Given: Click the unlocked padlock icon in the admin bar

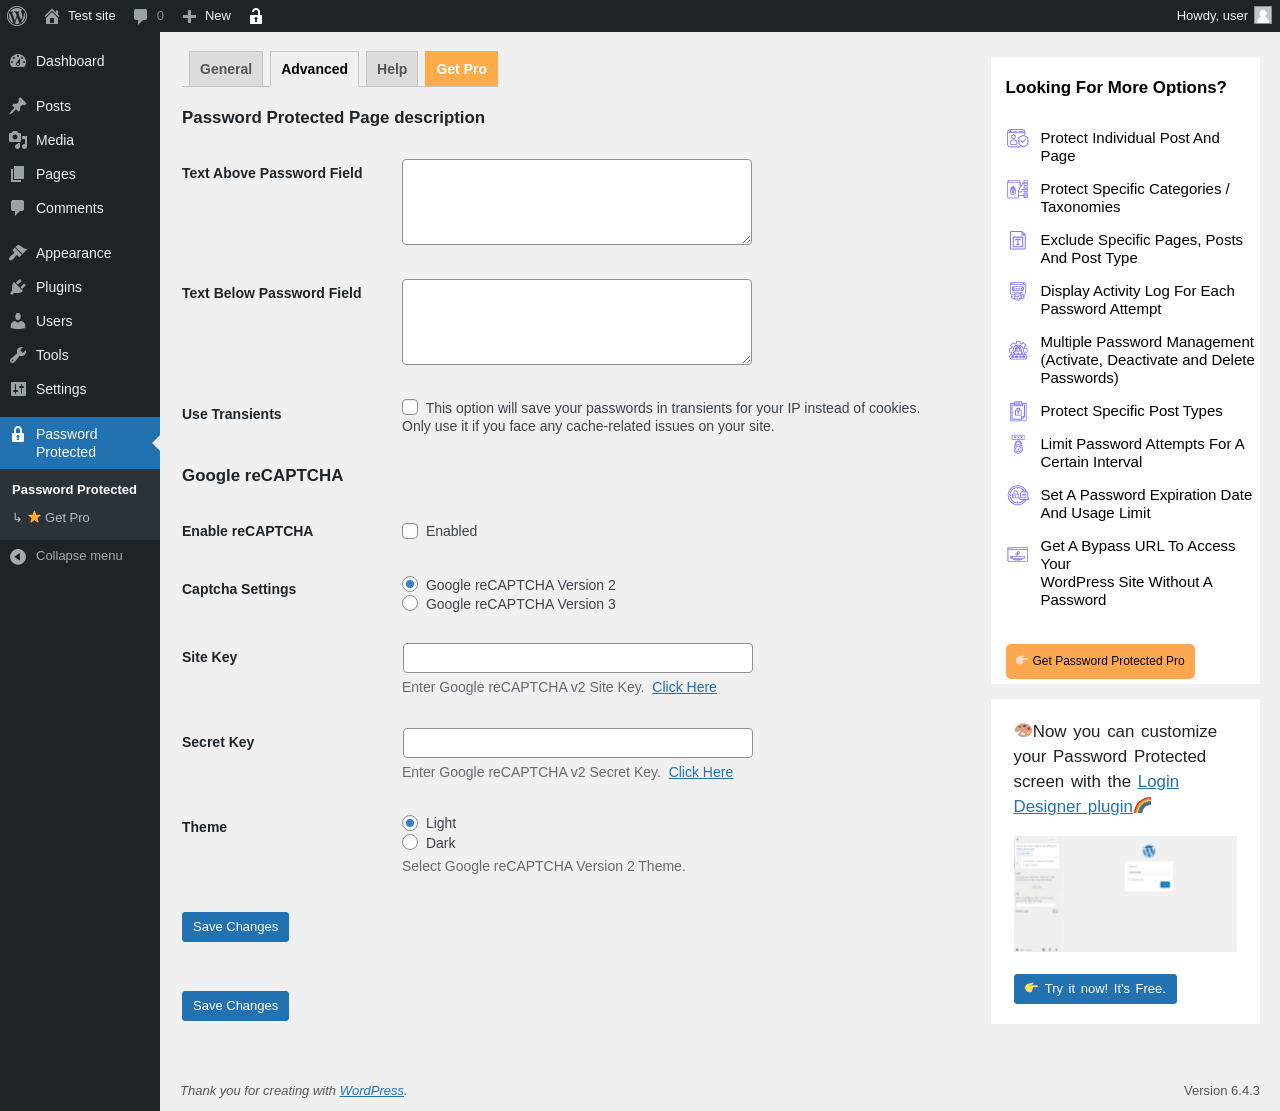Looking at the screenshot, I should pos(256,16).
